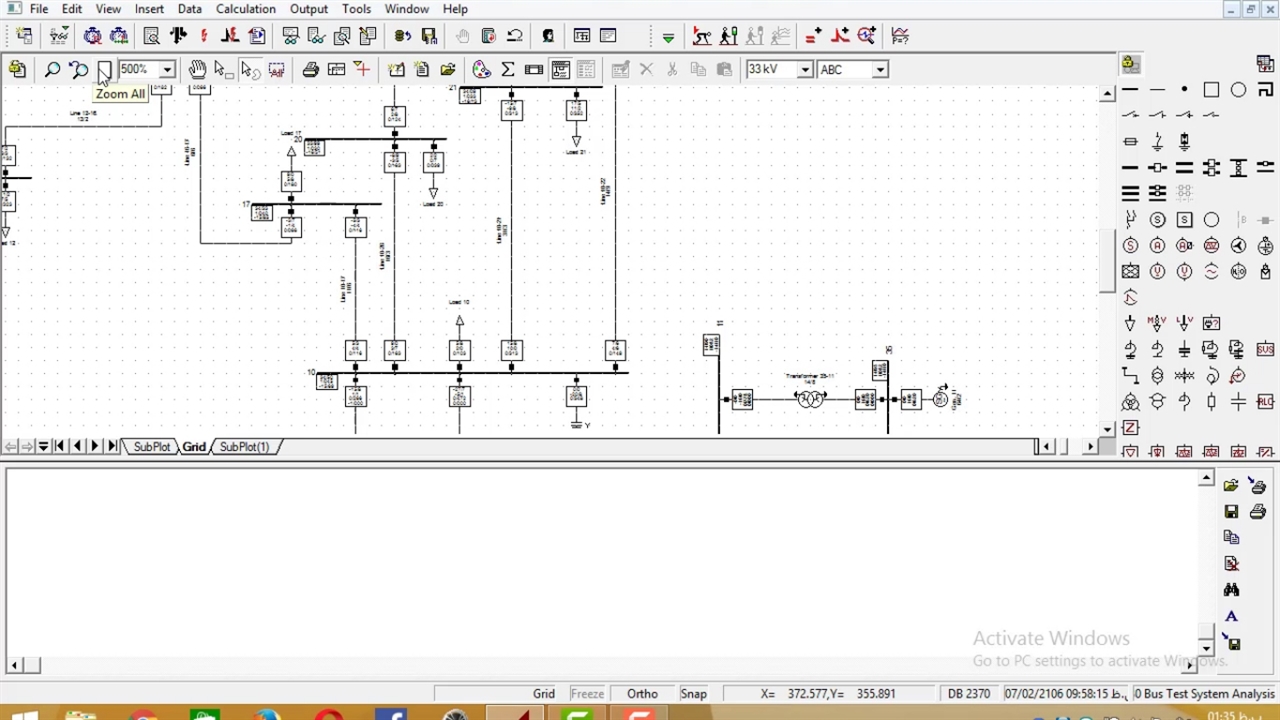Screen dimensions: 1280x720
Task: Toggle Ortho mode in status bar
Action: click(642, 694)
